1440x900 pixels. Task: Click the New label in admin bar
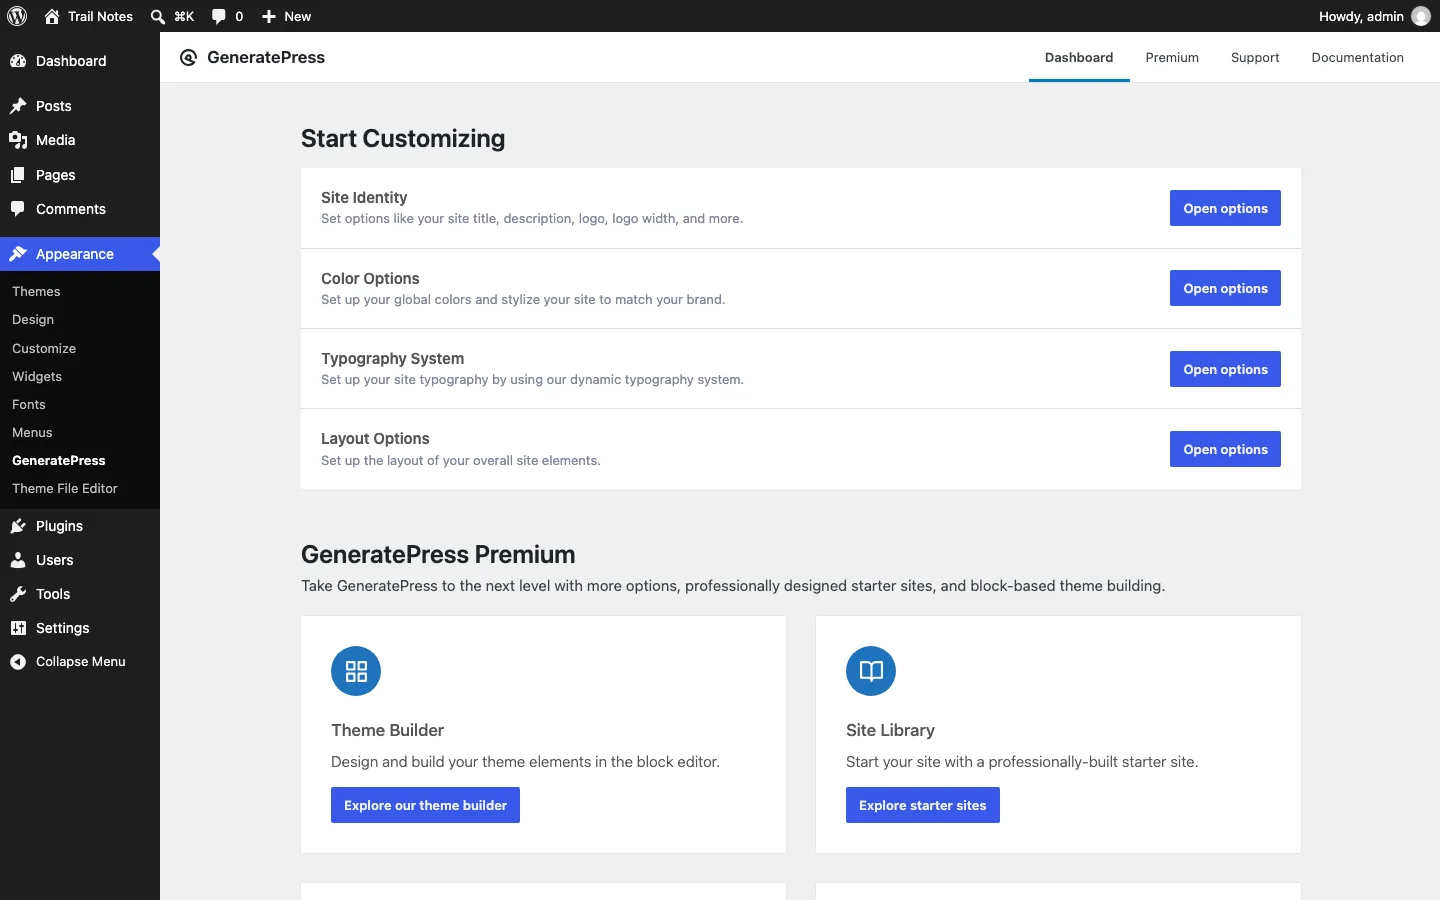pos(298,16)
